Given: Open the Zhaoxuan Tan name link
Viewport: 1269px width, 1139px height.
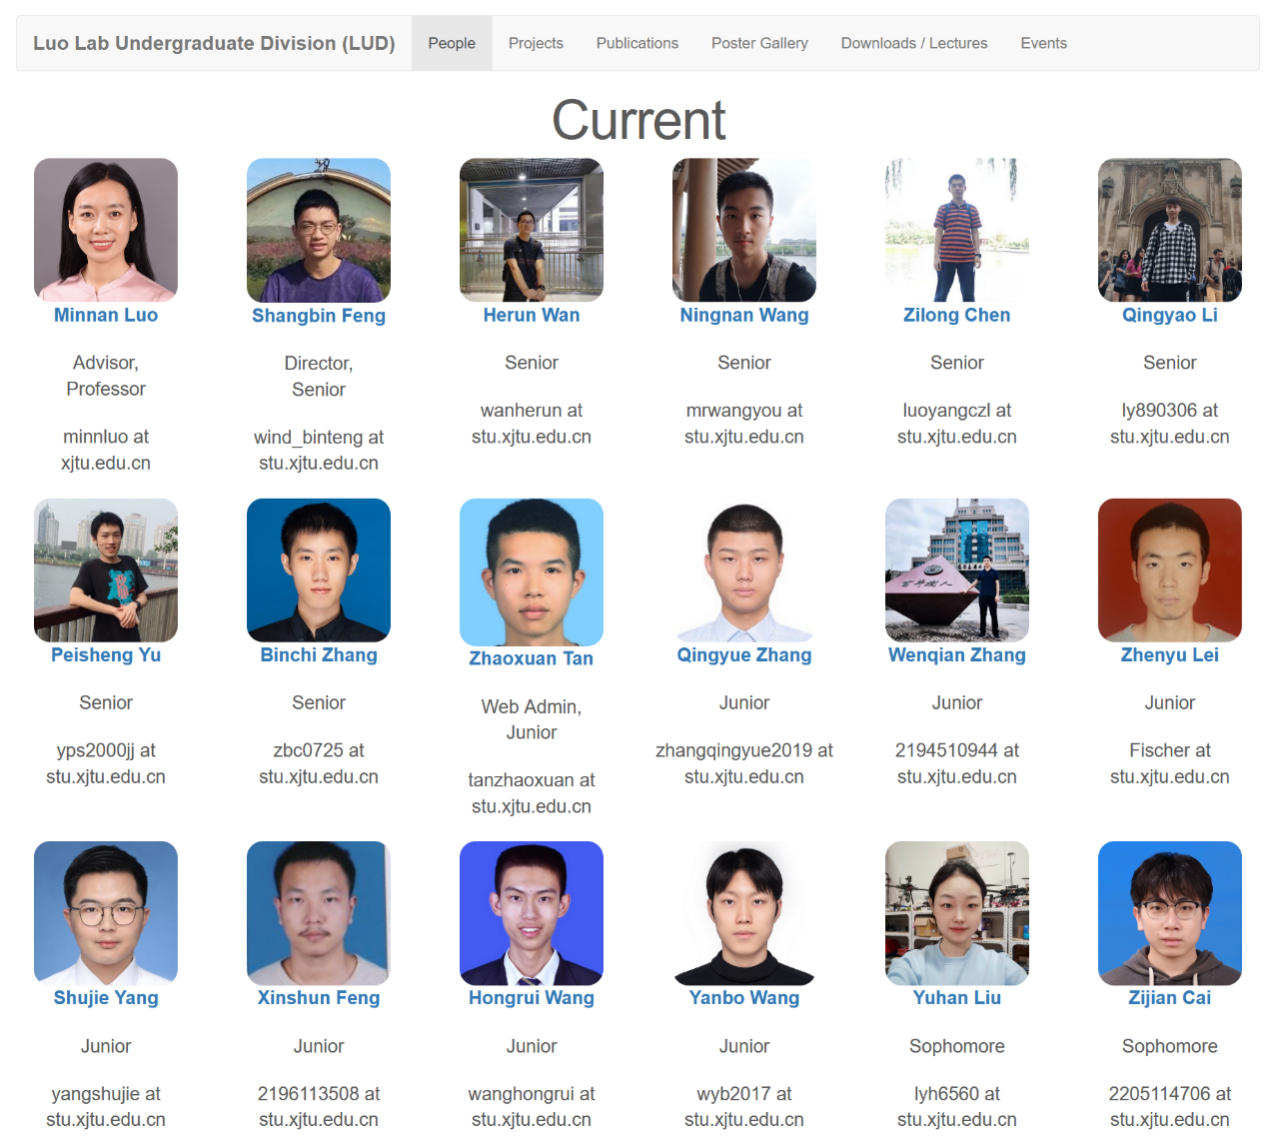Looking at the screenshot, I should [x=531, y=659].
